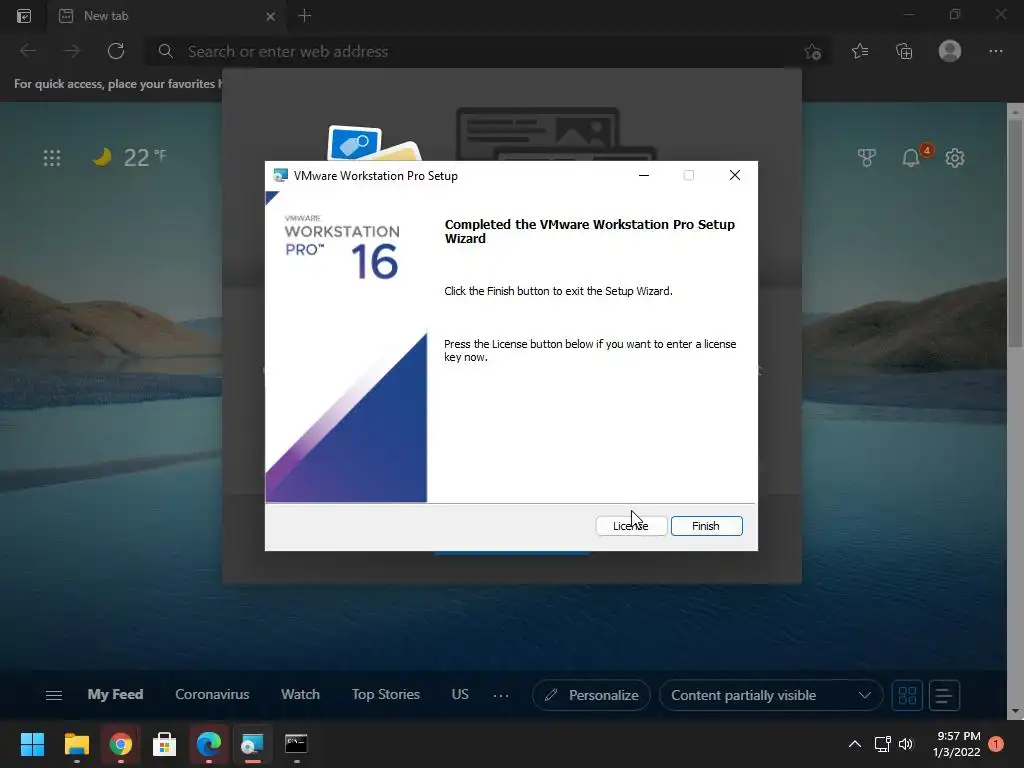Image resolution: width=1024 pixels, height=768 pixels.
Task: Select the Watch feed tab
Action: click(x=300, y=694)
